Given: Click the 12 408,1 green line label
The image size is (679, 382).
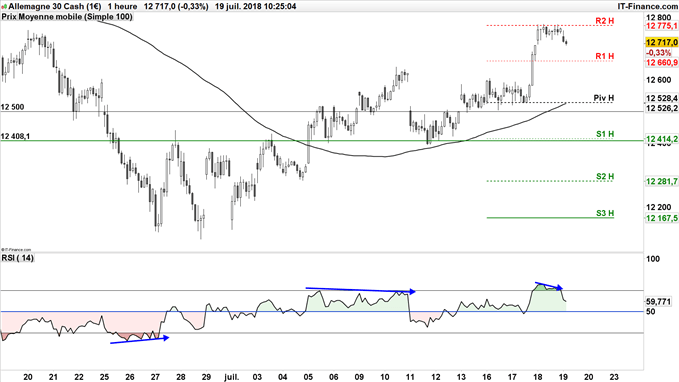Looking at the screenshot, I should click(x=16, y=137).
